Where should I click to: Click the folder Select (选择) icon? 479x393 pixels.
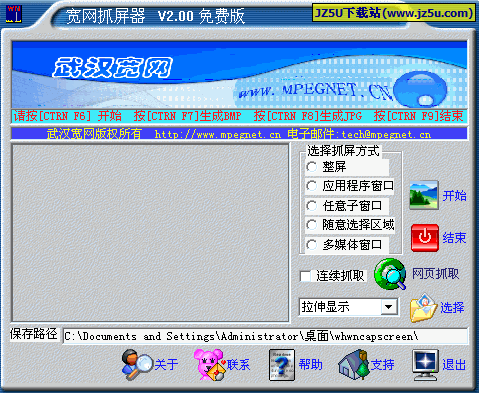point(423,308)
